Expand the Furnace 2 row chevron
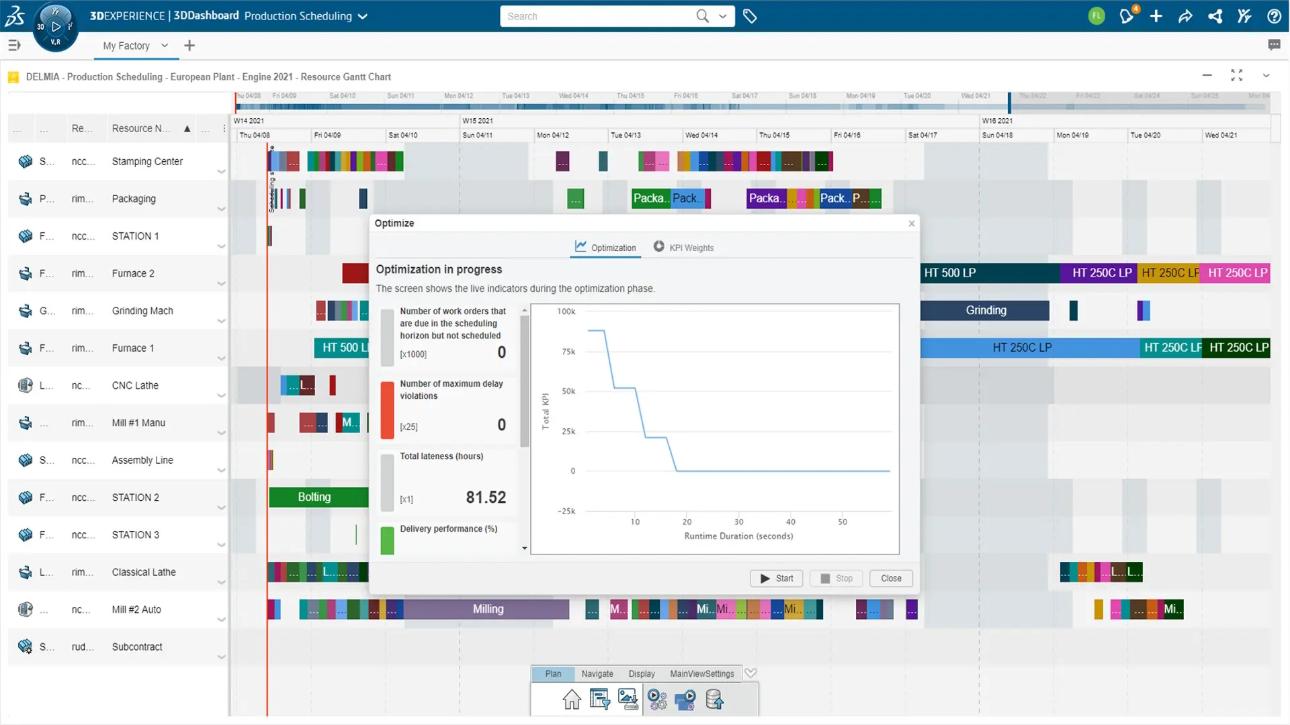1290x725 pixels. point(221,284)
